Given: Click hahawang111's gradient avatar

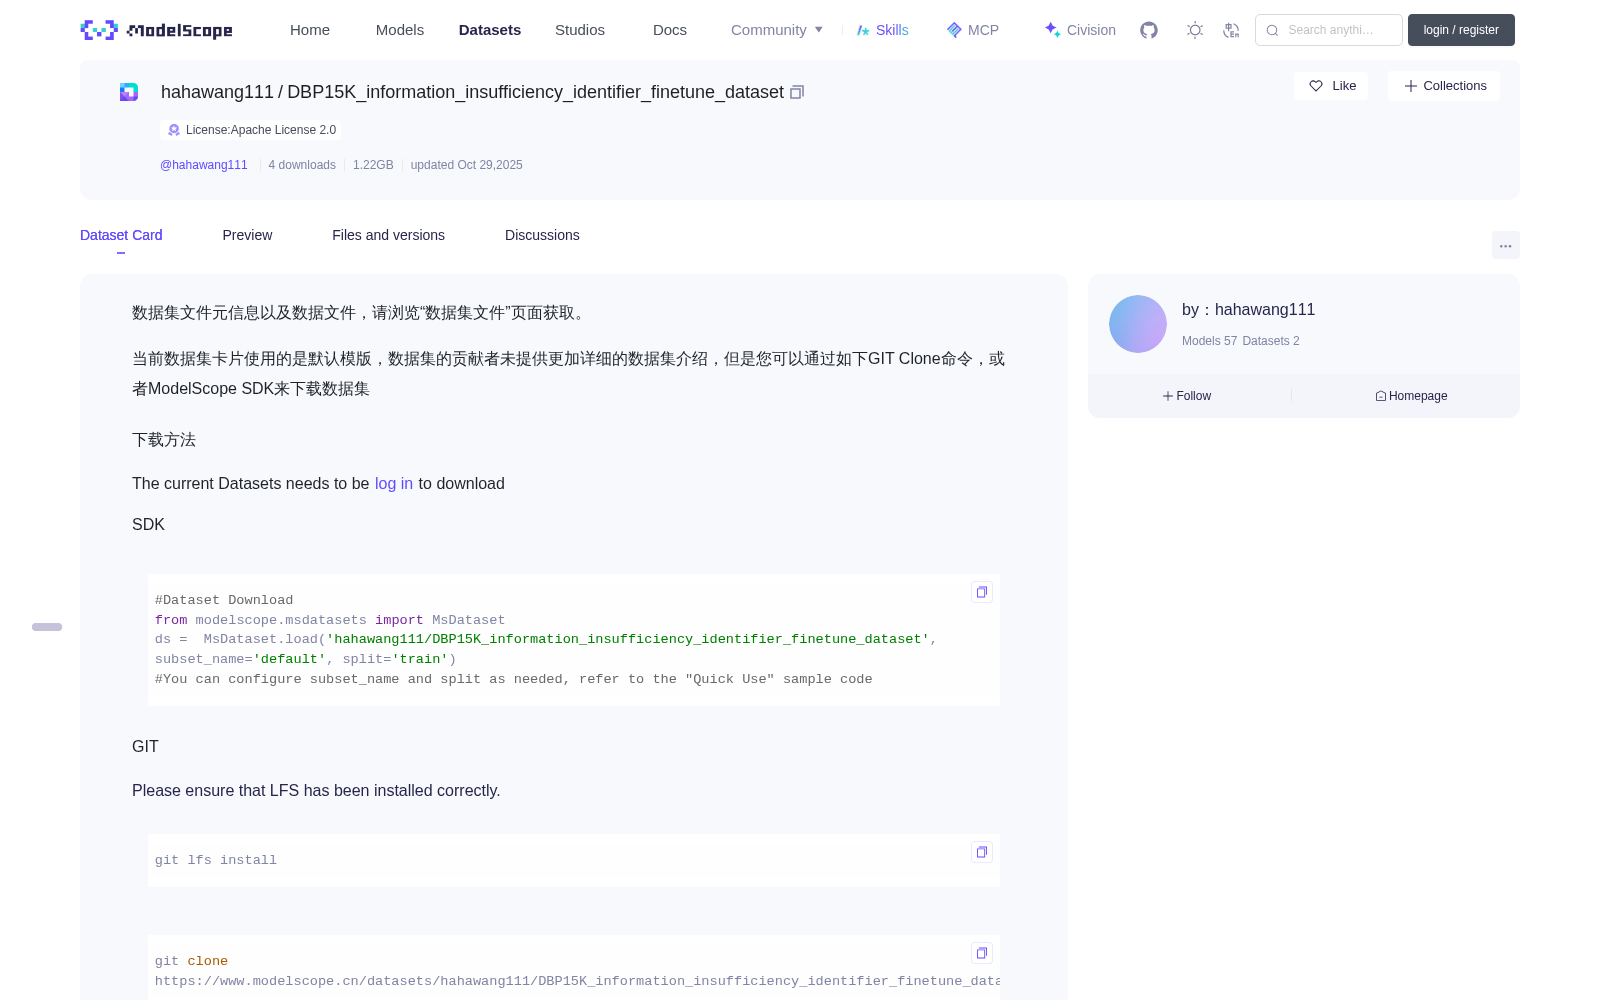Looking at the screenshot, I should click(1138, 324).
